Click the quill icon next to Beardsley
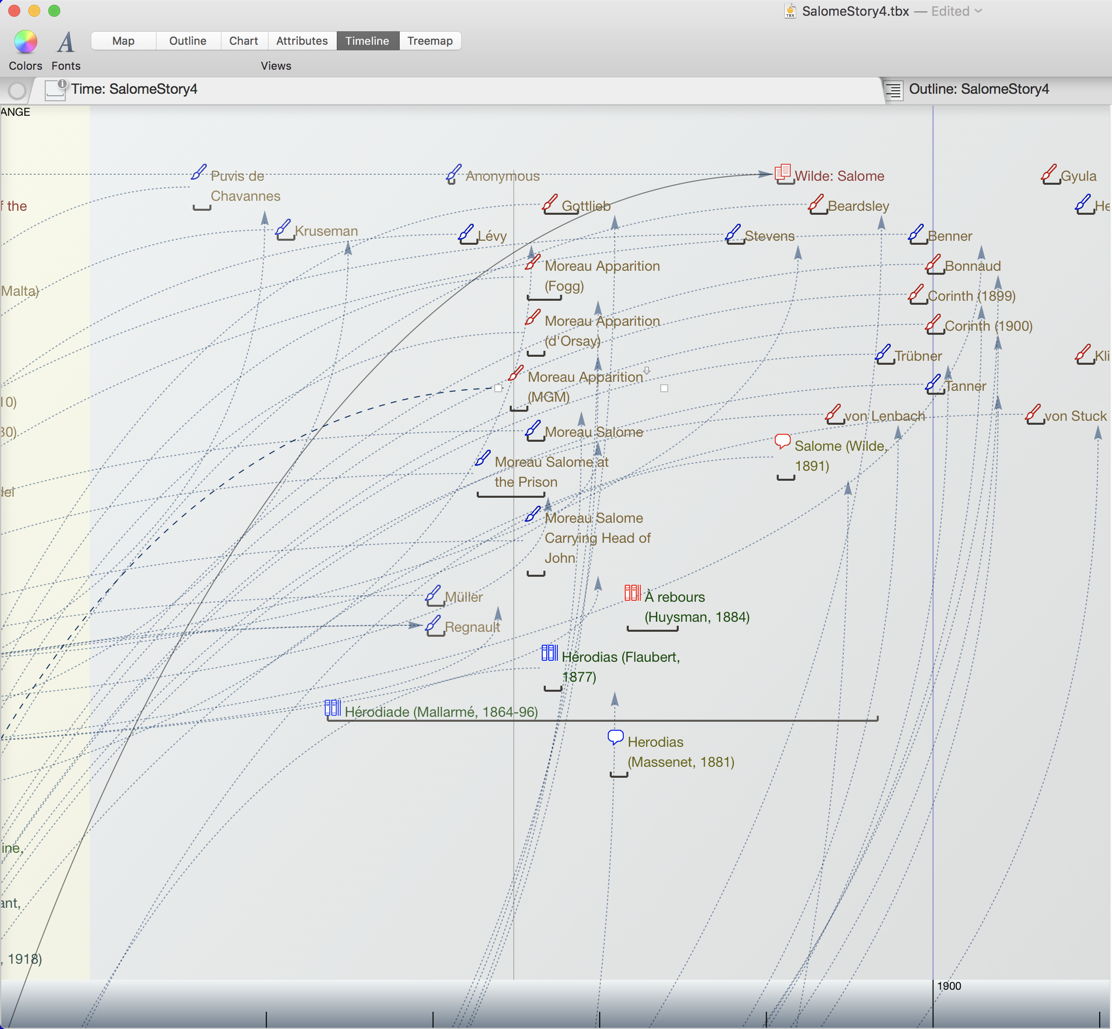This screenshot has width=1112, height=1029. (x=814, y=203)
